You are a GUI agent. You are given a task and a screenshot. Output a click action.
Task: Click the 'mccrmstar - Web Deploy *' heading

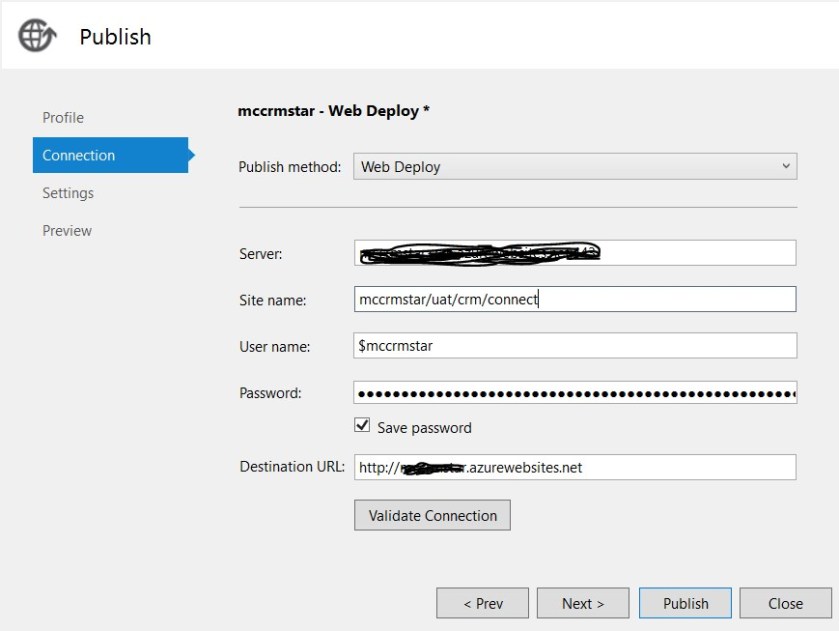click(334, 111)
